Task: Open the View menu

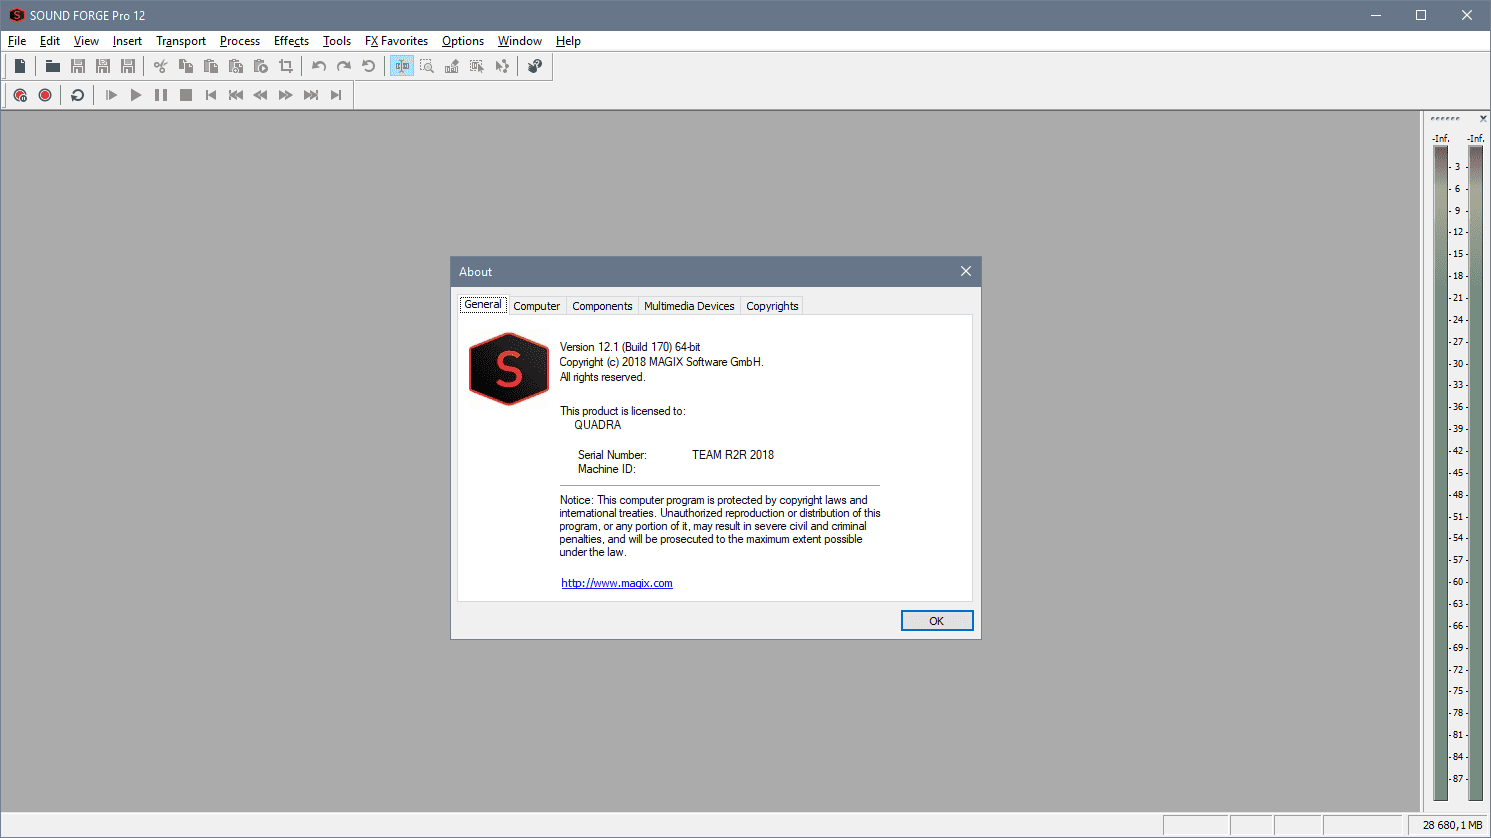Action: [86, 41]
